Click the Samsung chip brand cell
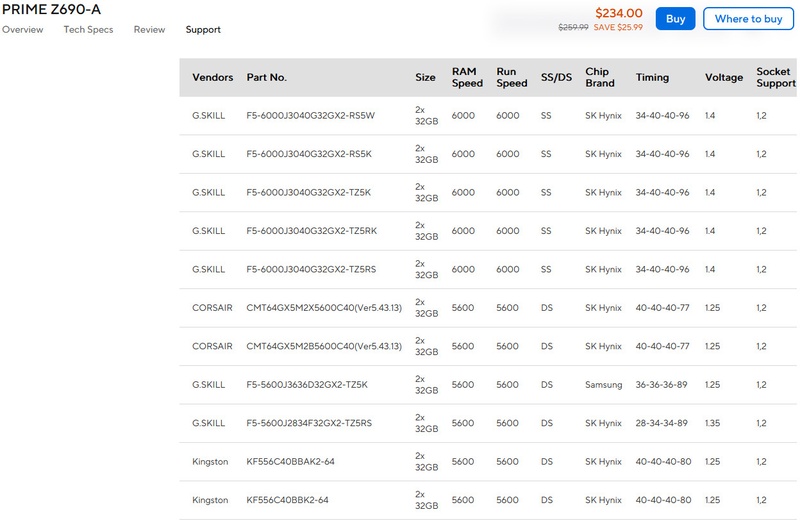The width and height of the screenshot is (800, 521). click(604, 385)
